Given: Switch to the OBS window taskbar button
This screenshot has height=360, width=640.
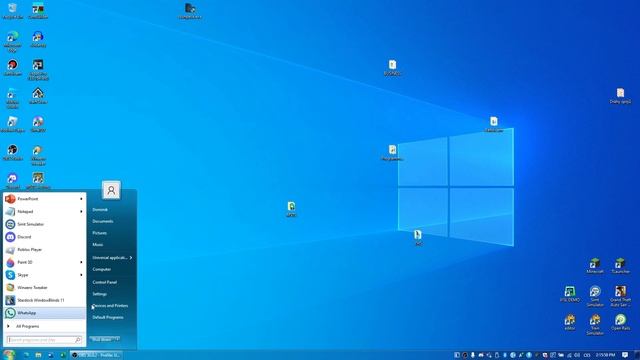Looking at the screenshot, I should 96,355.
